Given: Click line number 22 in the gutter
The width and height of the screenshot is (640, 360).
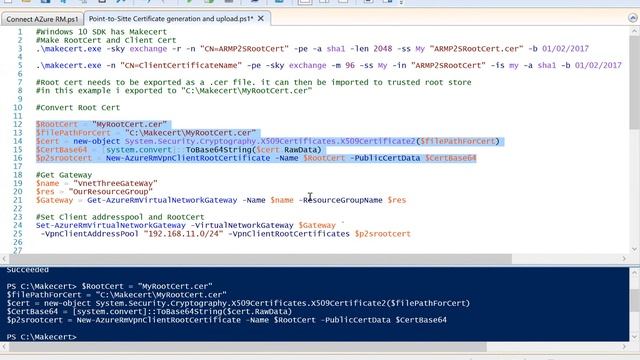Looking at the screenshot, I should (18, 208).
